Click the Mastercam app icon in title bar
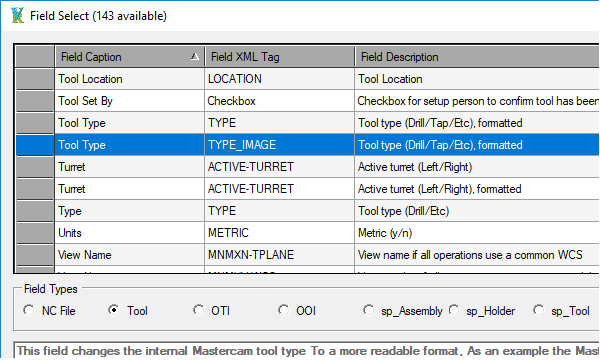The height and width of the screenshot is (360, 600). [x=17, y=16]
